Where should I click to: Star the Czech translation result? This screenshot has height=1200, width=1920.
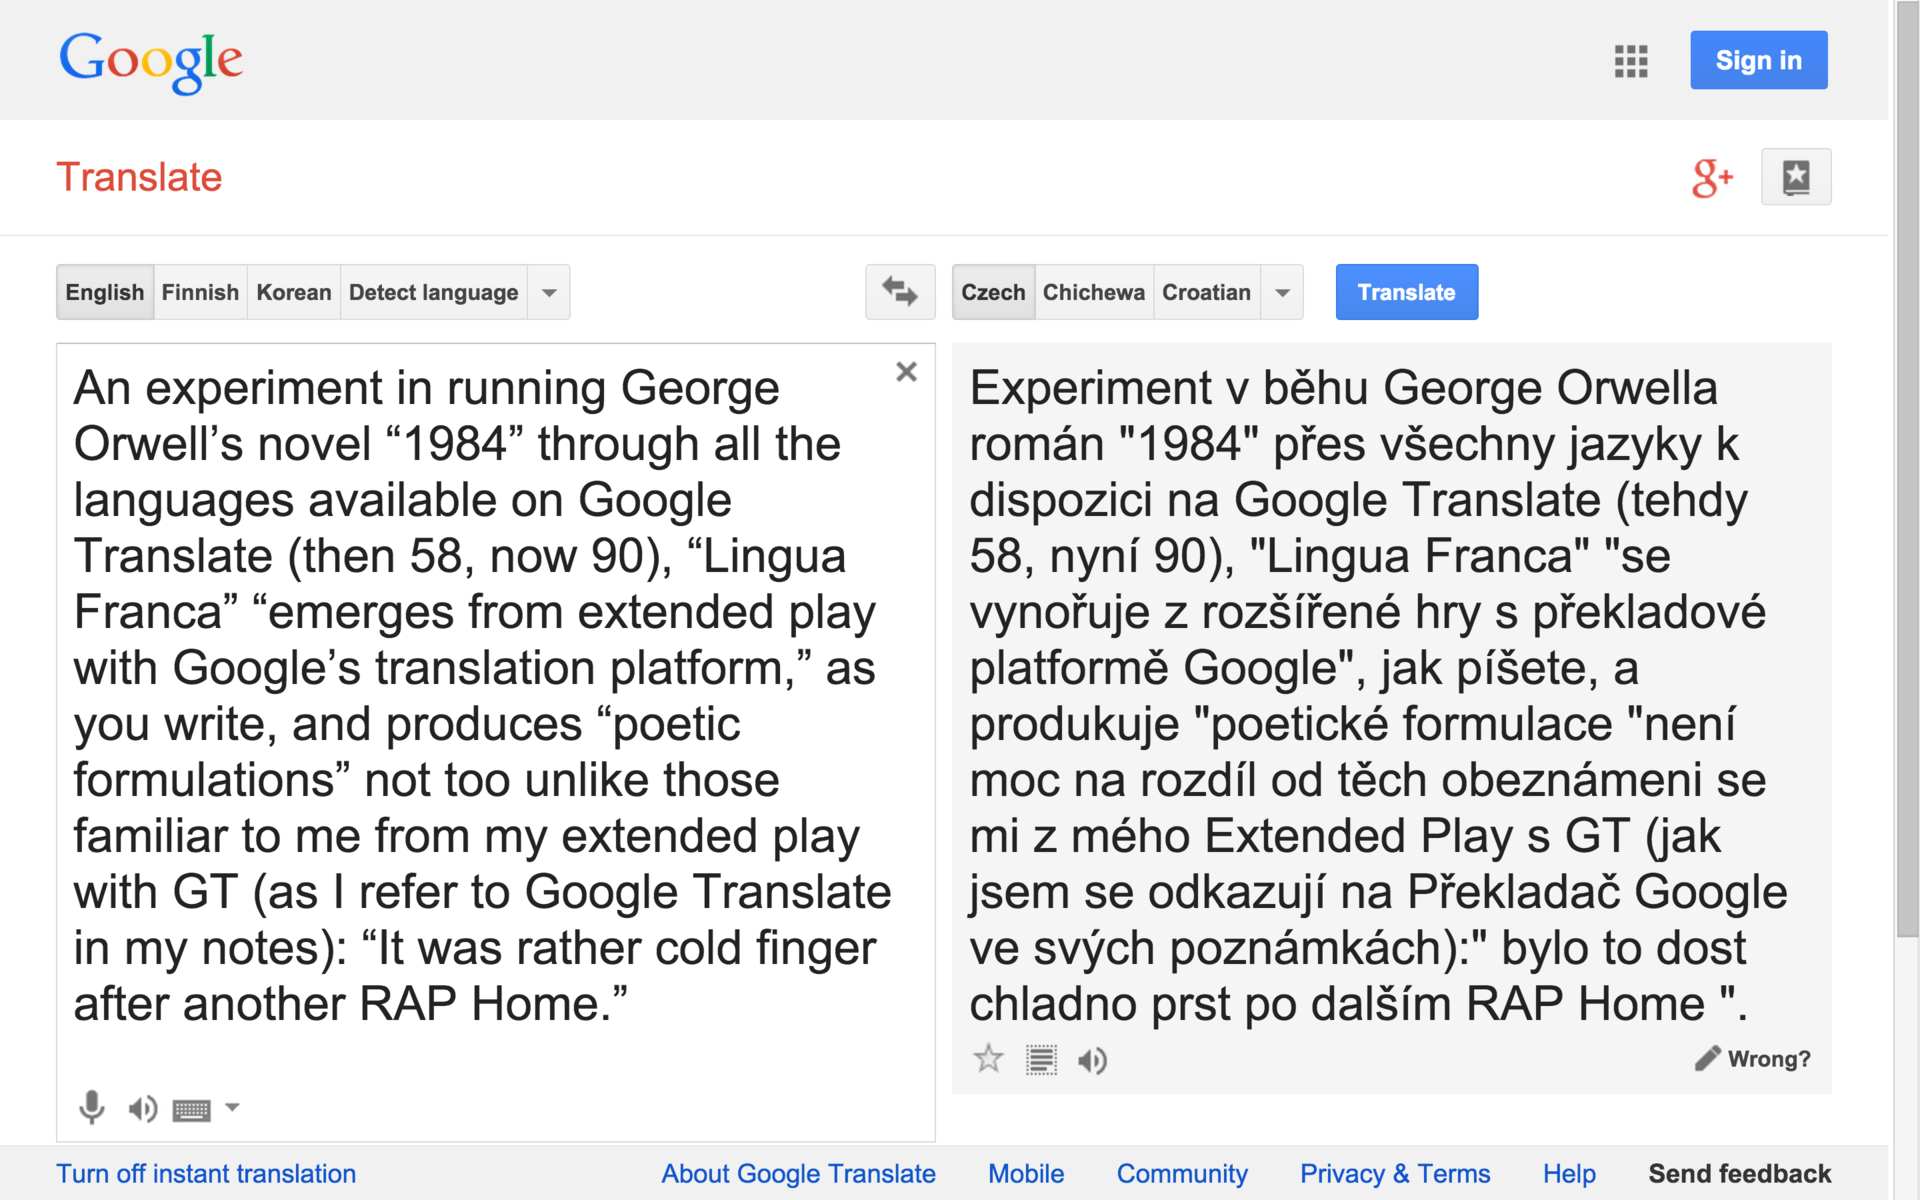pos(988,1059)
